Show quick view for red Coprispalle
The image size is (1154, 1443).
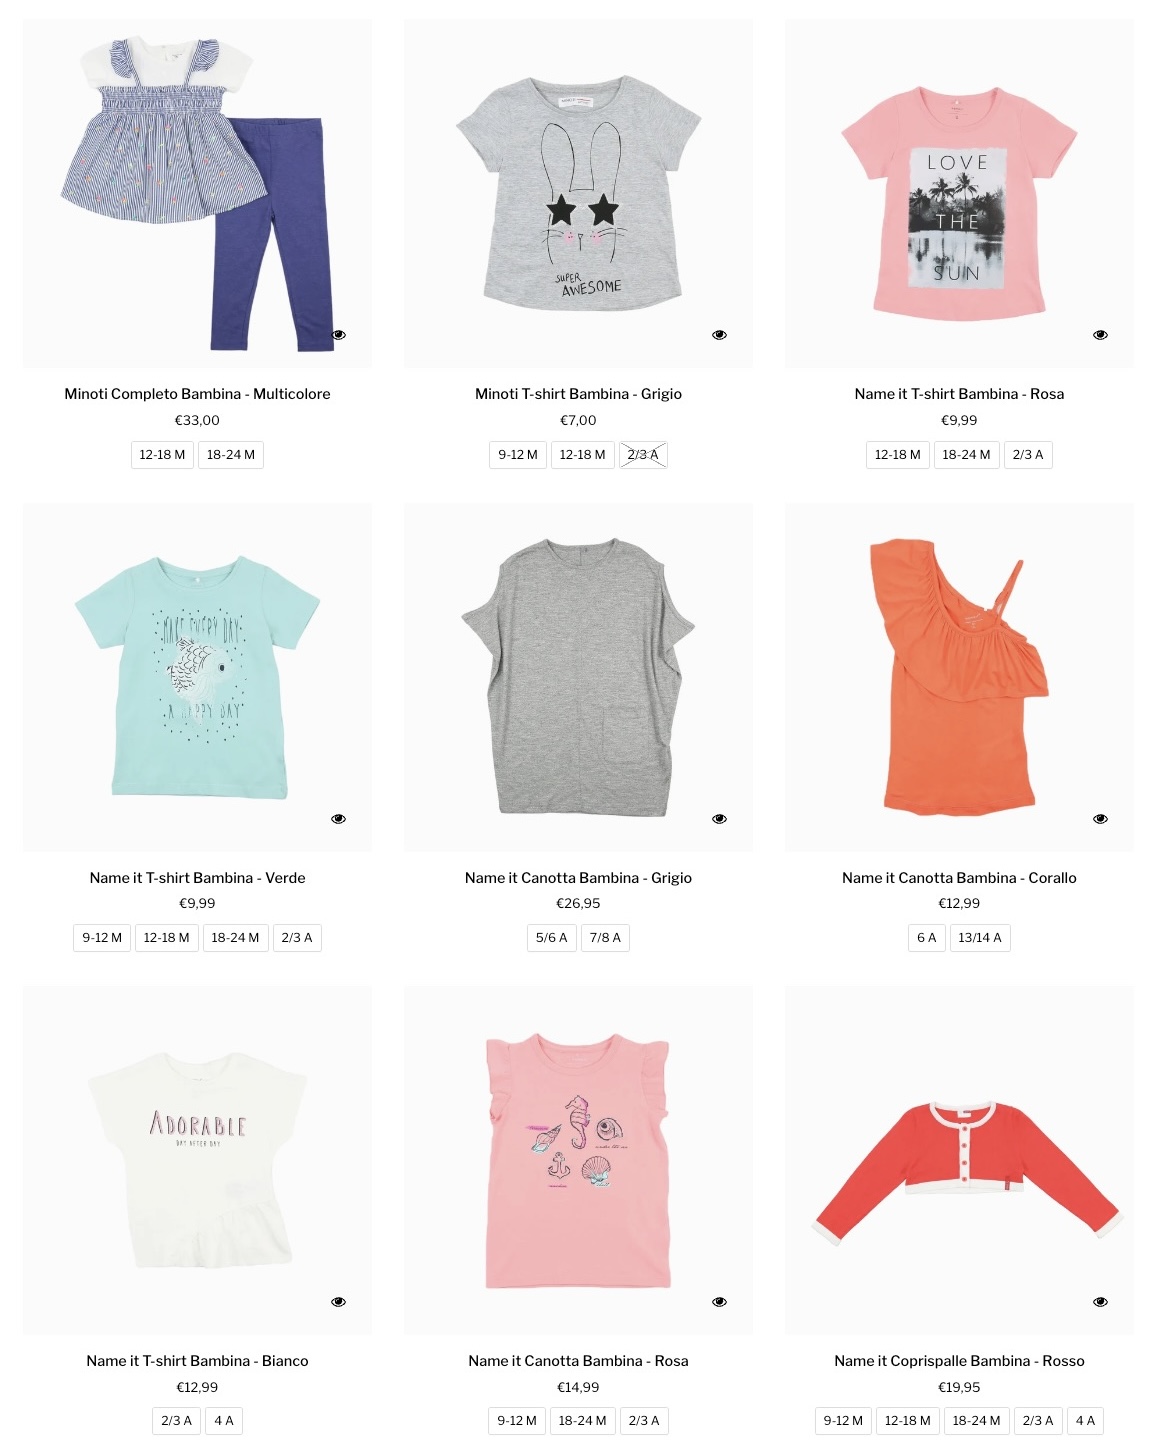pyautogui.click(x=1100, y=1302)
